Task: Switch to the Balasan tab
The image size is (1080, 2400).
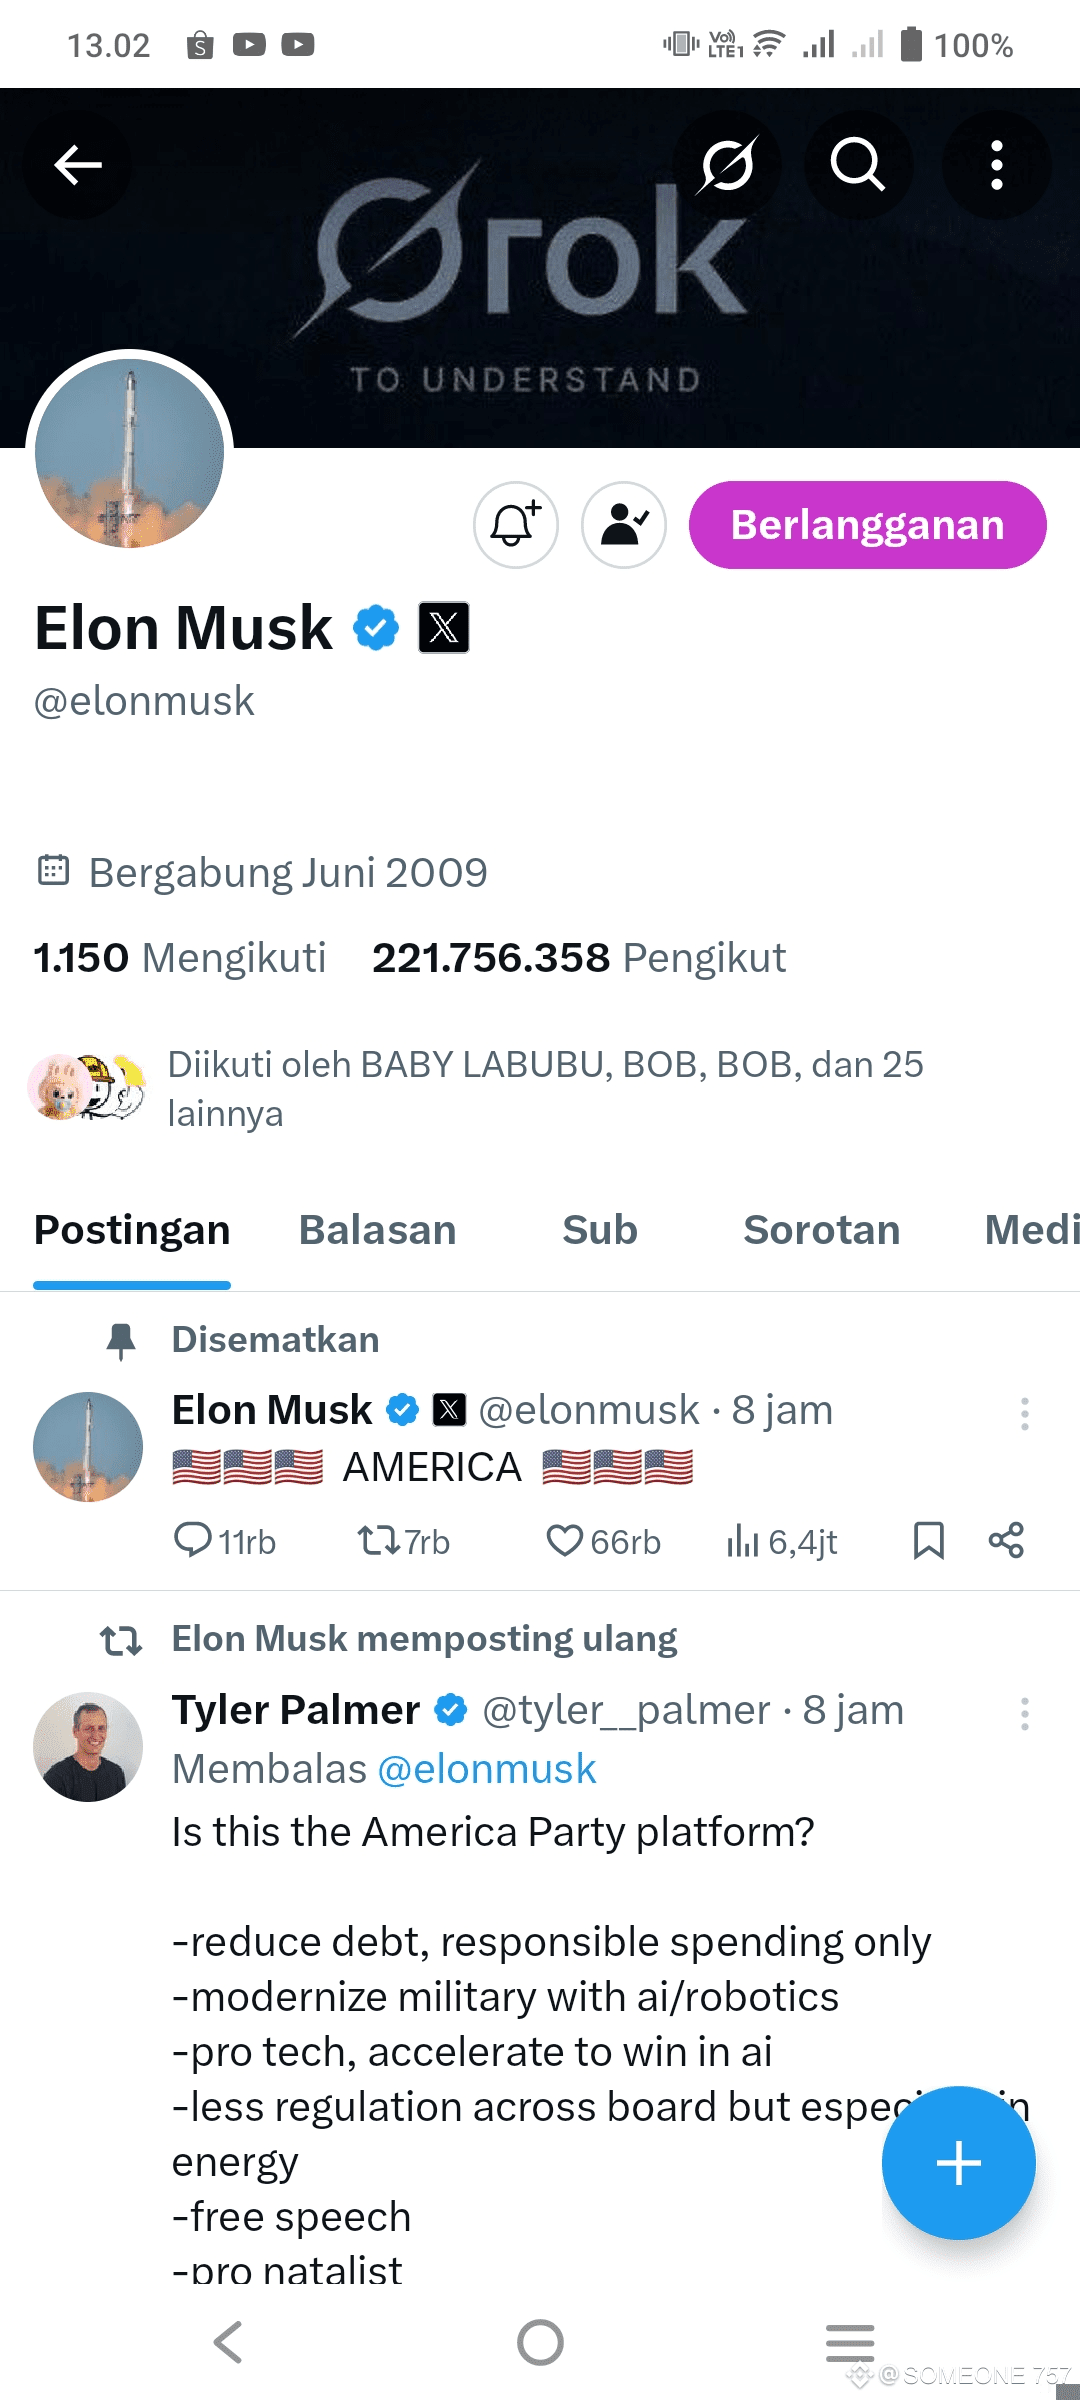Action: [377, 1230]
